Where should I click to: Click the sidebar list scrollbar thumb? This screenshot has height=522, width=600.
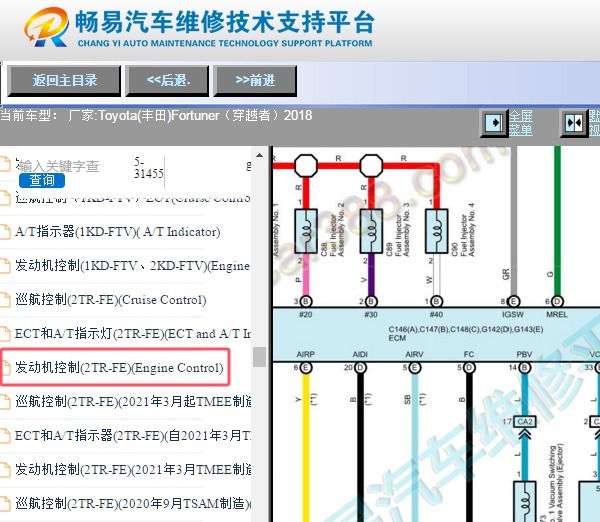pyautogui.click(x=259, y=357)
